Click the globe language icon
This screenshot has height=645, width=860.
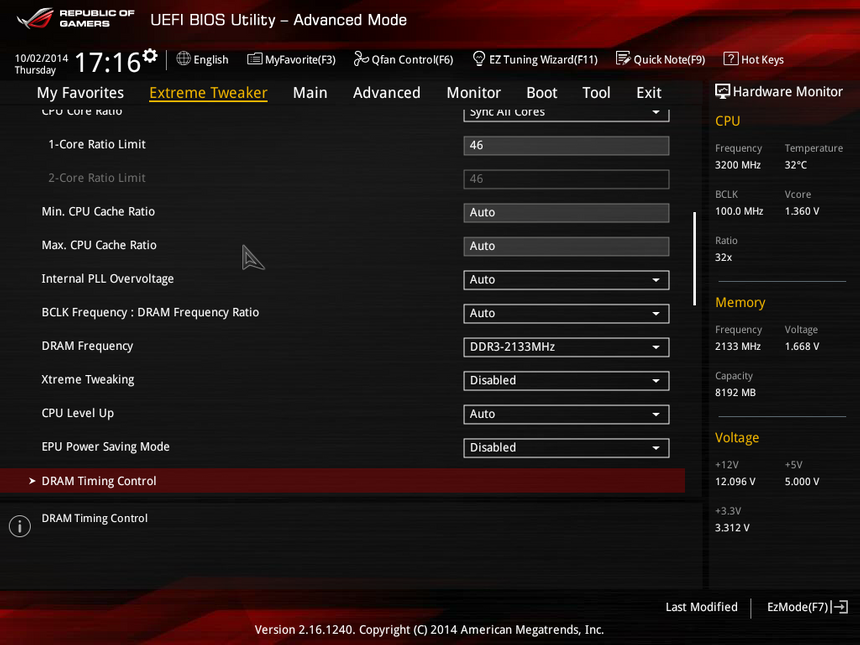tap(183, 59)
